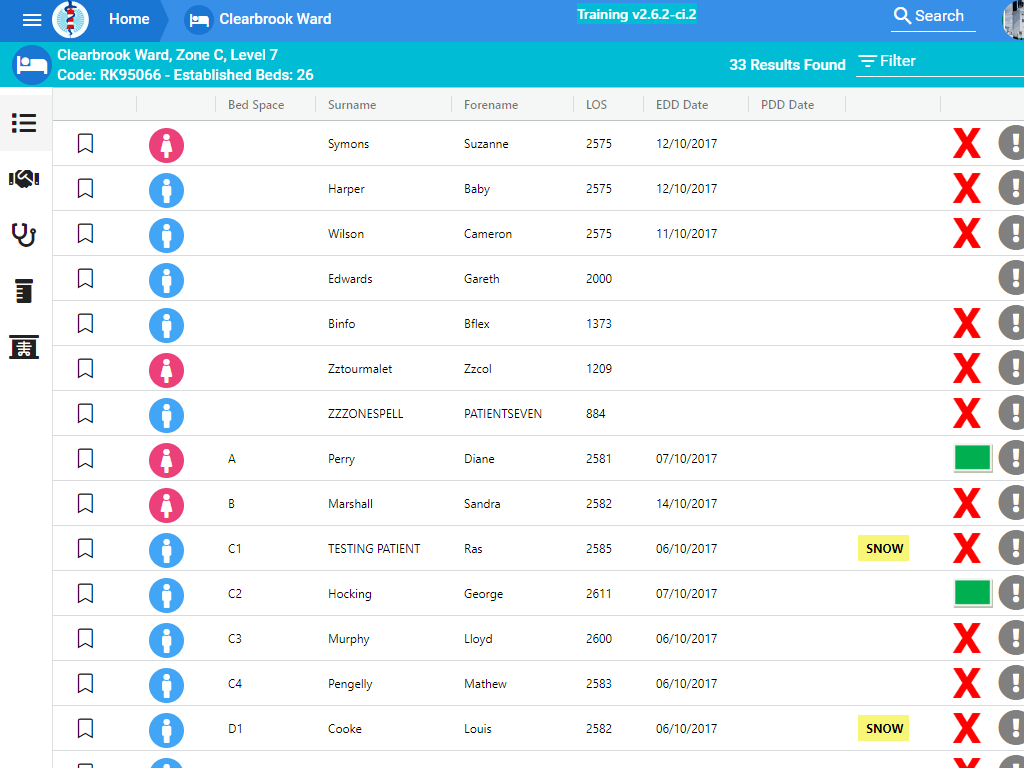Click the hospital logo in header
Viewport: 1024px width, 768px height.
(70, 19)
